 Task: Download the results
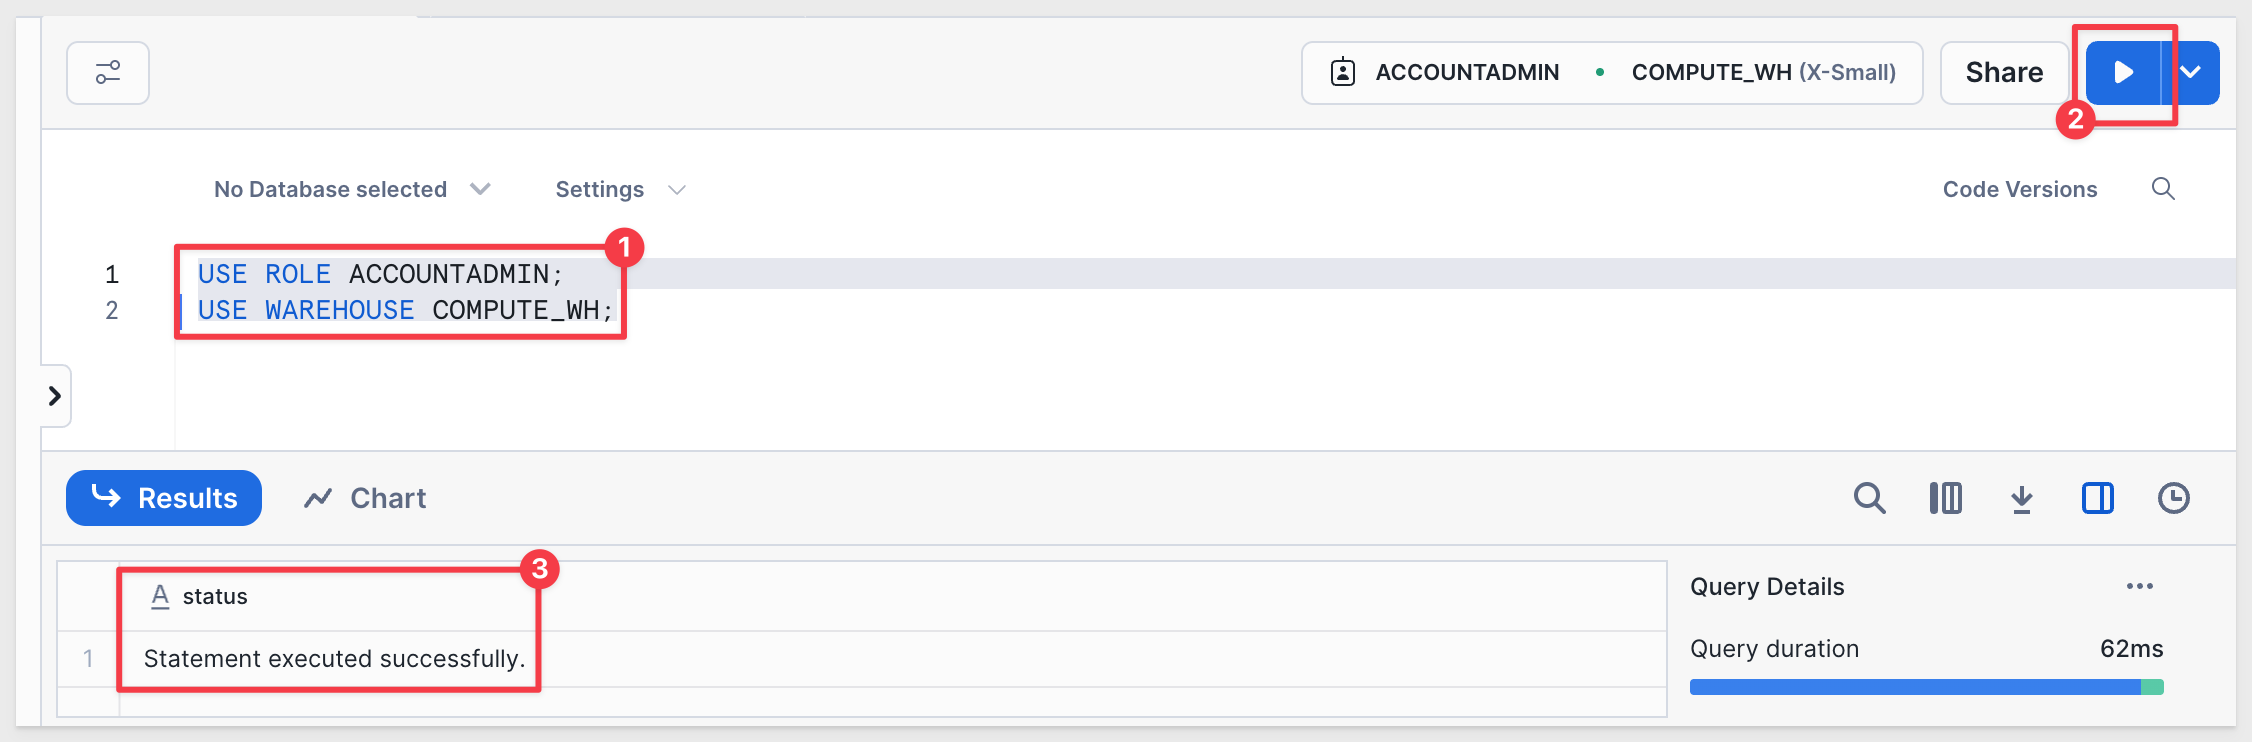[2022, 498]
